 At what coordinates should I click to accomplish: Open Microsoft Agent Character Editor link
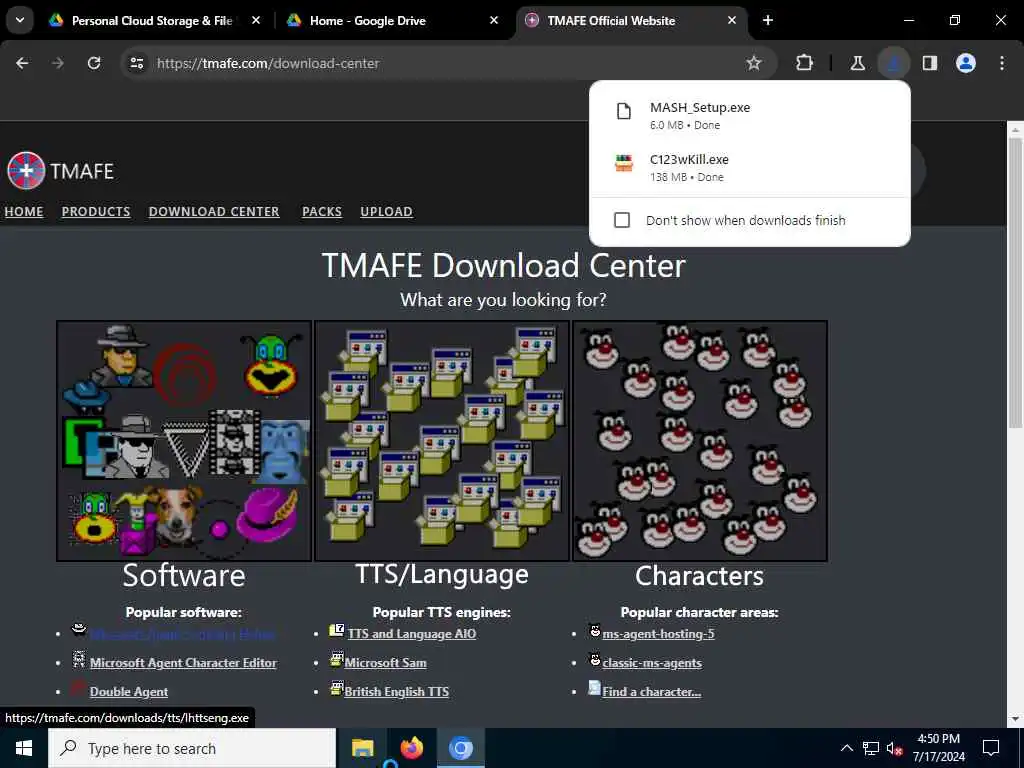pyautogui.click(x=184, y=662)
